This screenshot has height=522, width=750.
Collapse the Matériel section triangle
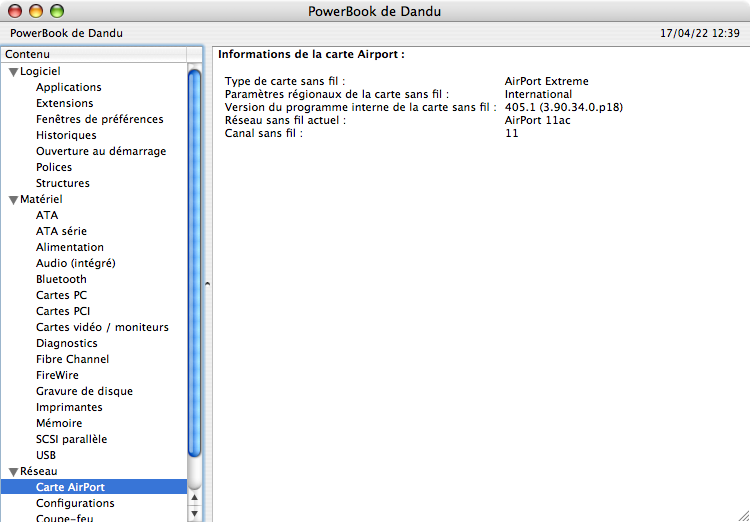(x=13, y=200)
